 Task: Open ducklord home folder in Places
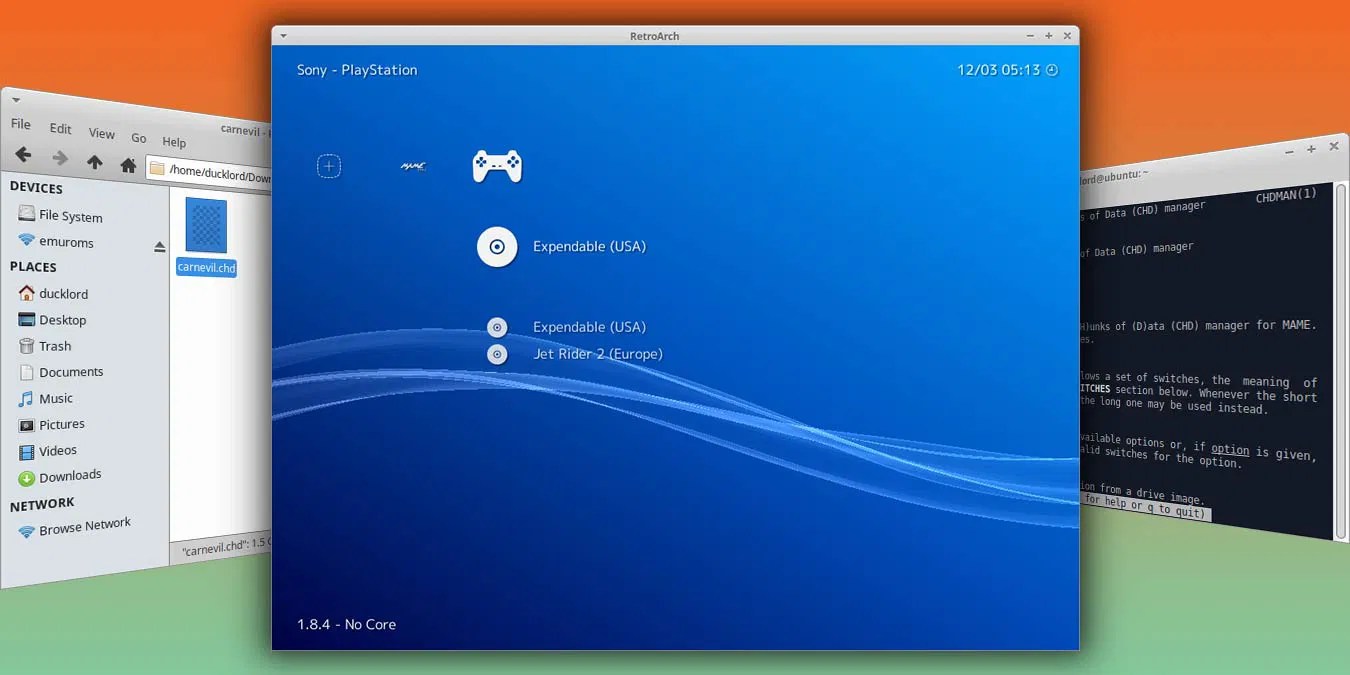click(54, 294)
